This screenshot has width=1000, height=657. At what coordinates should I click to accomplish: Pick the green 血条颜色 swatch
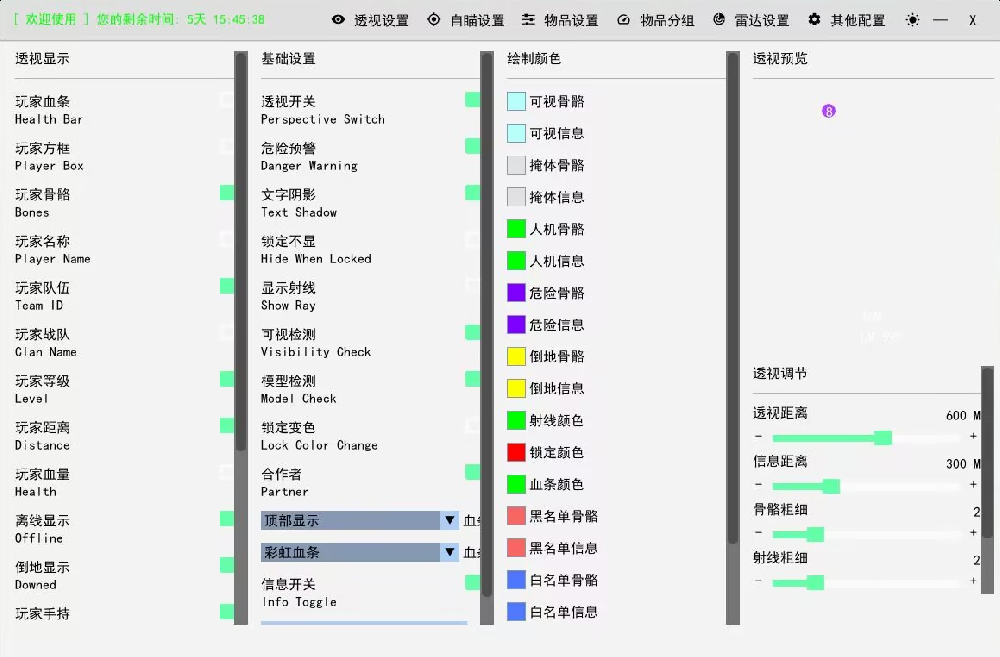coord(516,484)
